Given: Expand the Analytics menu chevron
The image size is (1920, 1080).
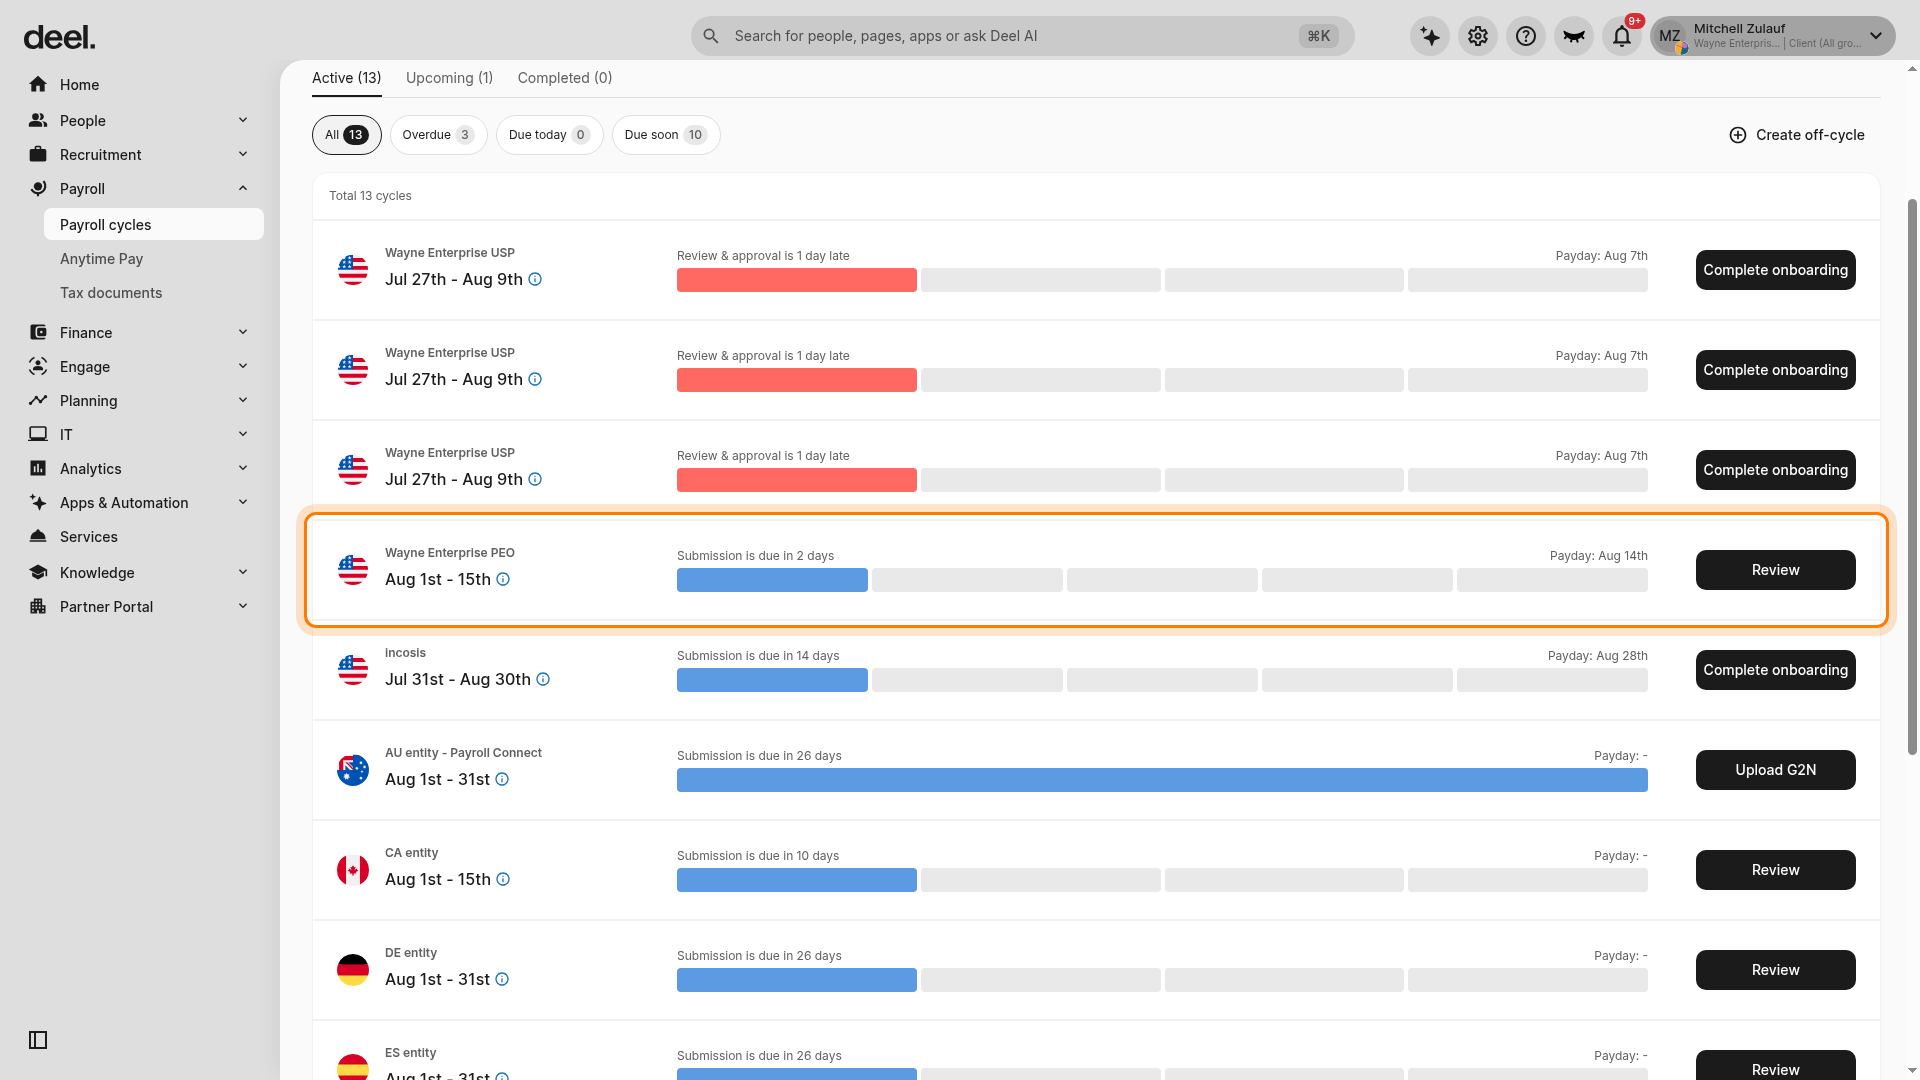Looking at the screenshot, I should 243,468.
